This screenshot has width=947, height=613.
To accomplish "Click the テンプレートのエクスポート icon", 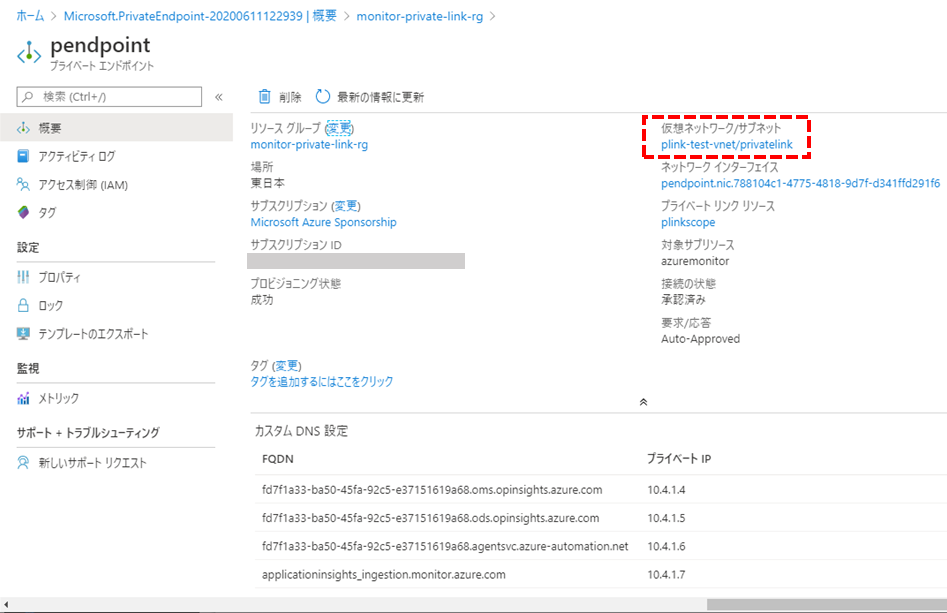I will coord(23,333).
